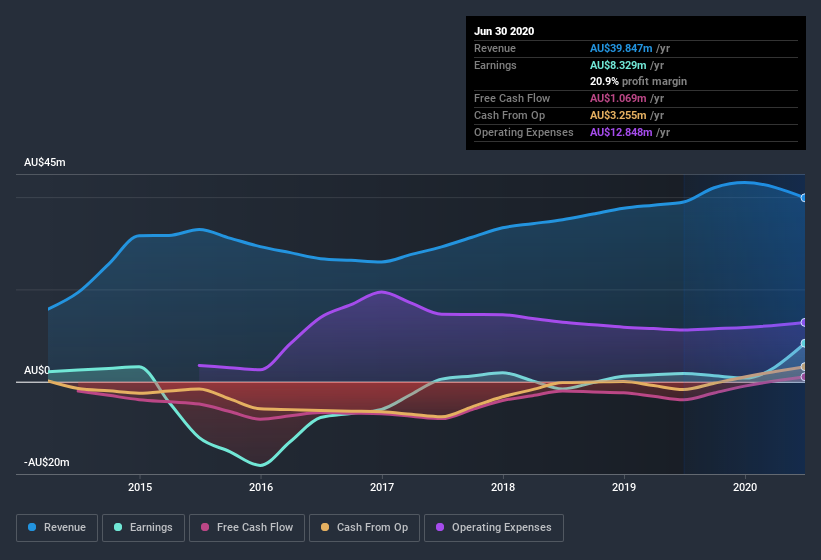Toggle the Revenue legend button
This screenshot has height=560, width=821.
pos(57,528)
